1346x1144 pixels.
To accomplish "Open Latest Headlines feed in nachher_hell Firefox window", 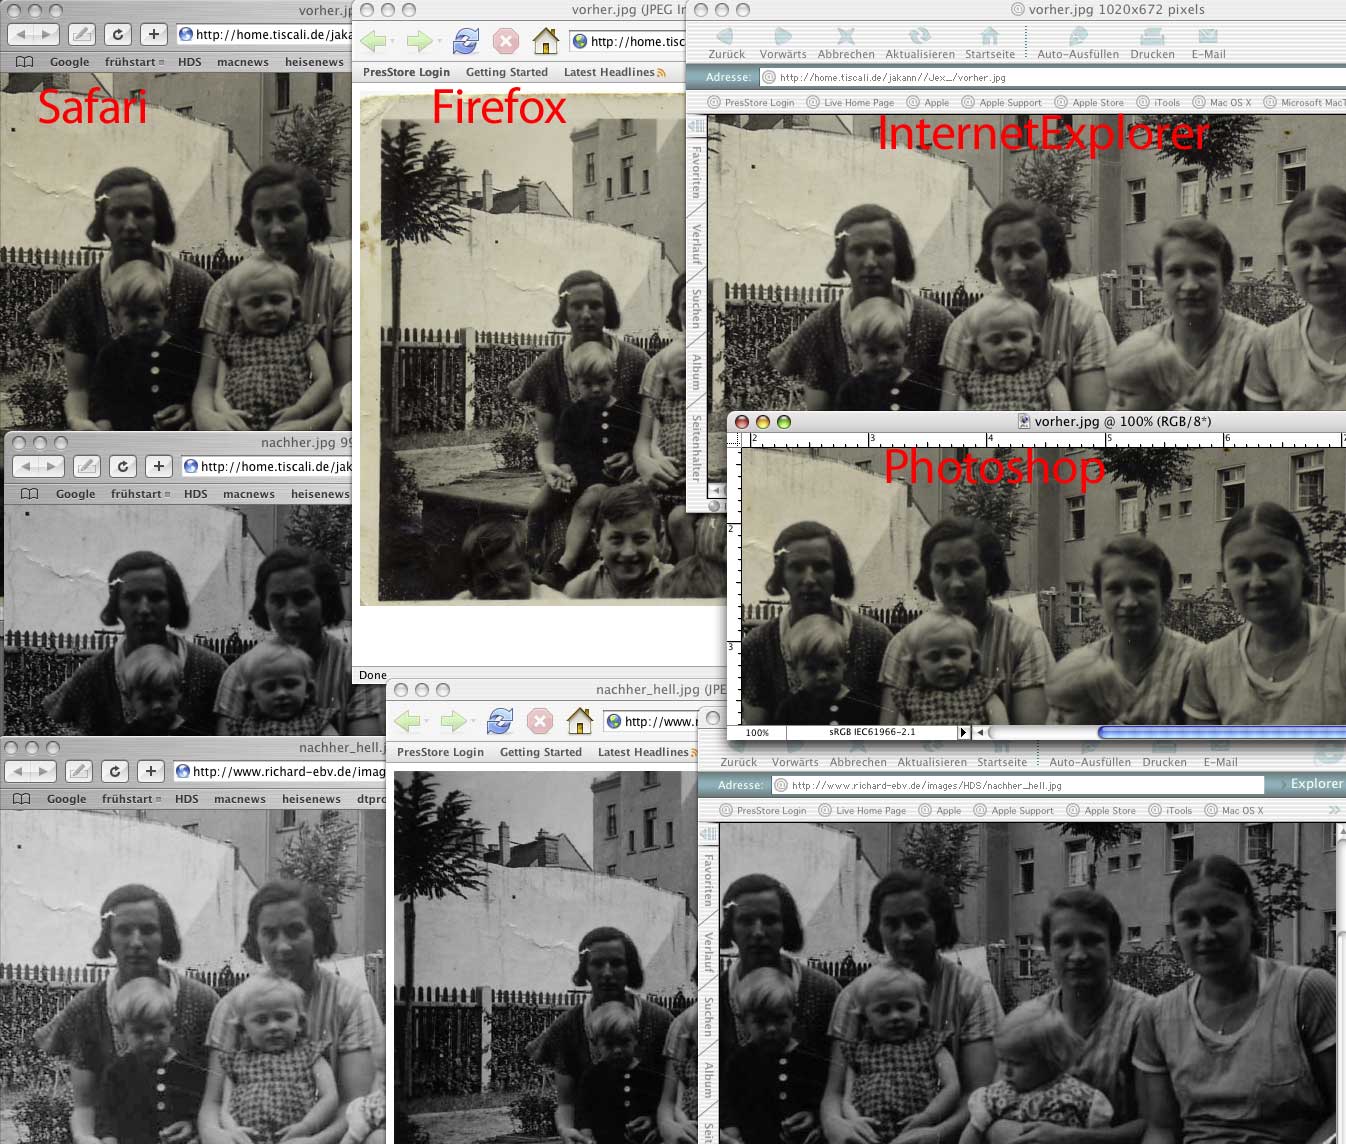I will [x=647, y=752].
